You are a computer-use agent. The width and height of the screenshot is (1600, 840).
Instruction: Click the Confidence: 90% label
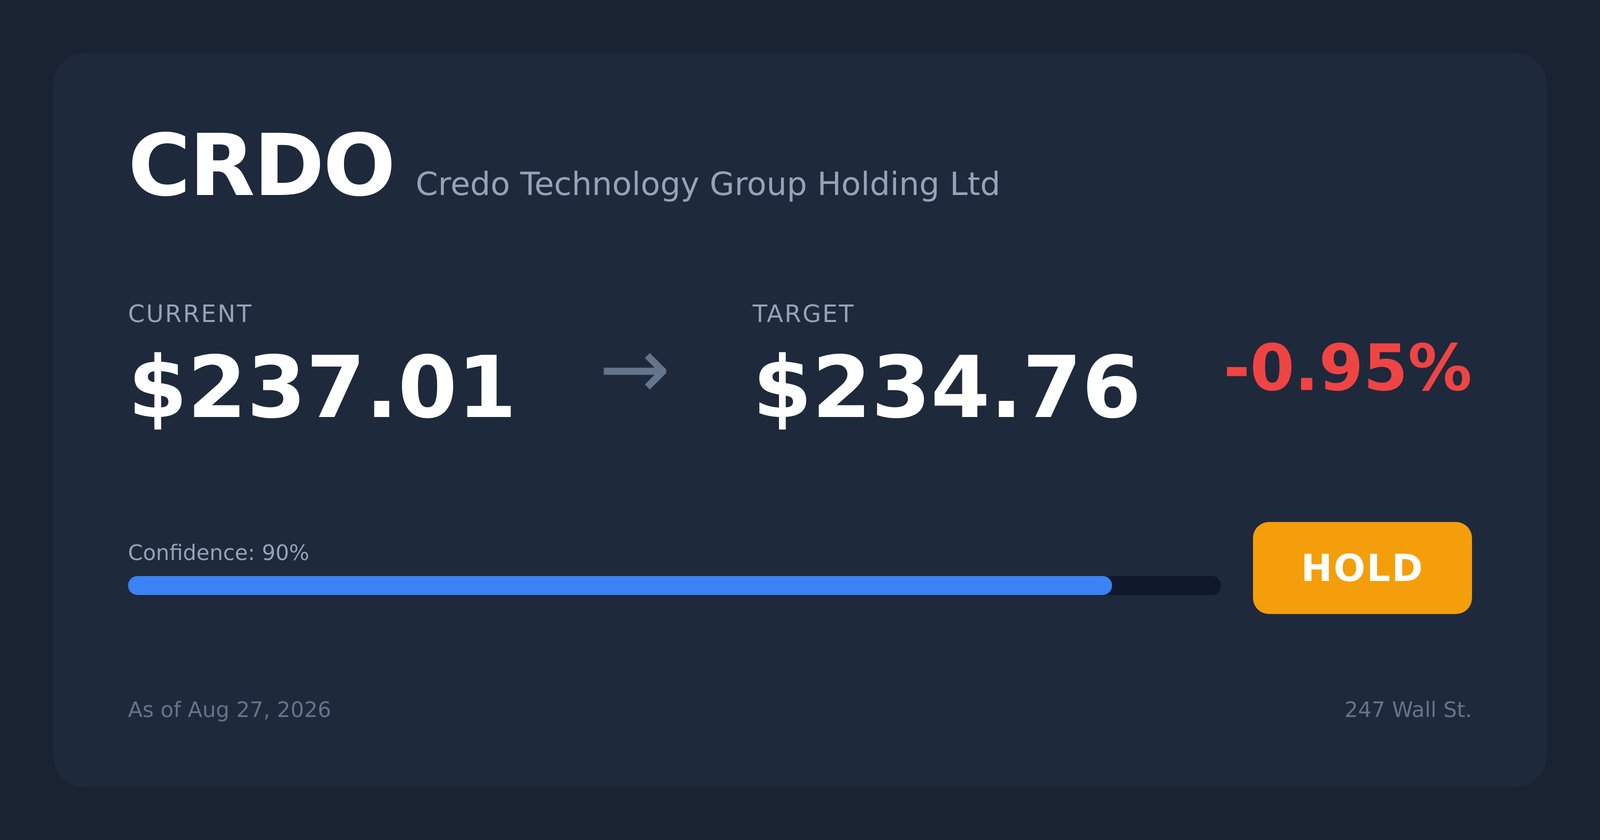click(218, 553)
